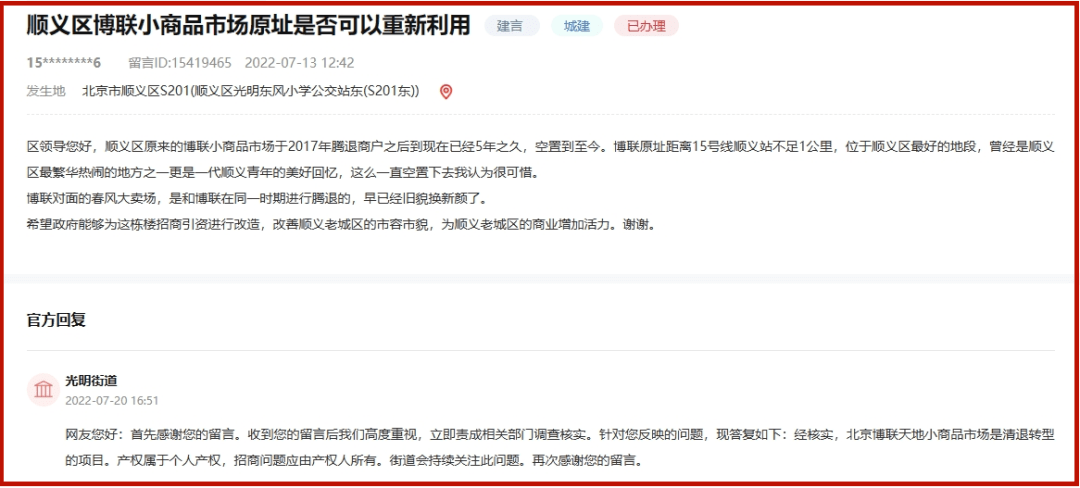Click the message ID 留言ID:15419465

point(180,63)
